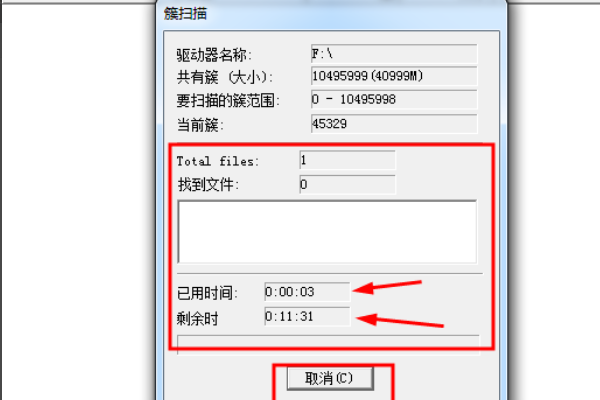Click the 驱动器名称 label

point(214,56)
